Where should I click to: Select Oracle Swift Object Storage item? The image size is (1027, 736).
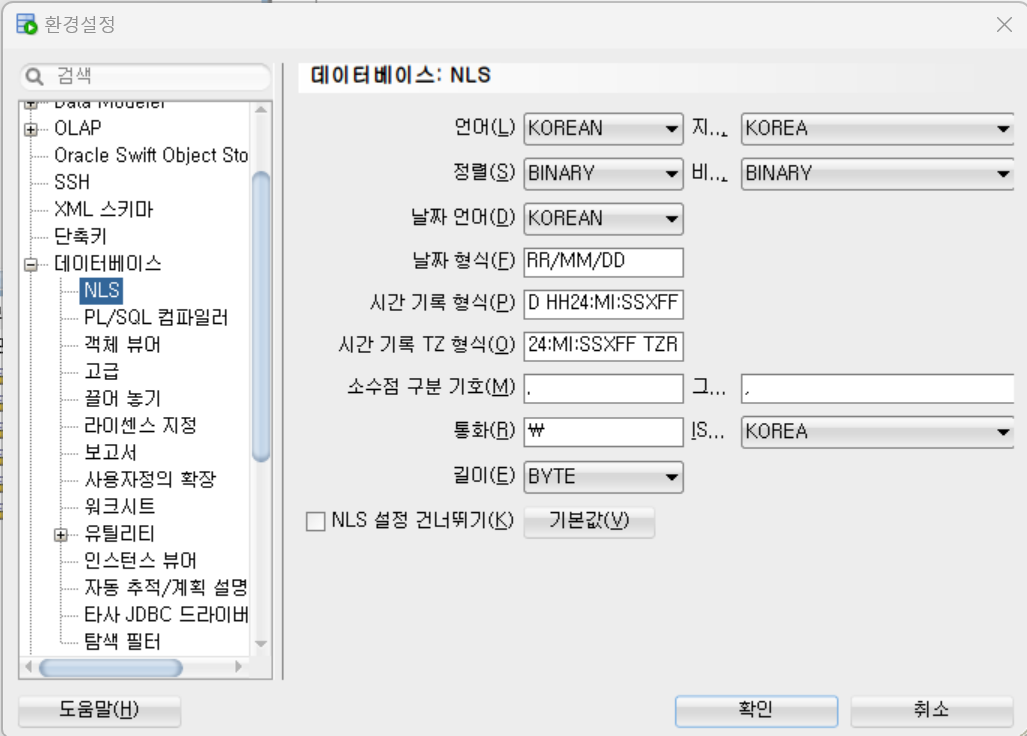click(151, 155)
